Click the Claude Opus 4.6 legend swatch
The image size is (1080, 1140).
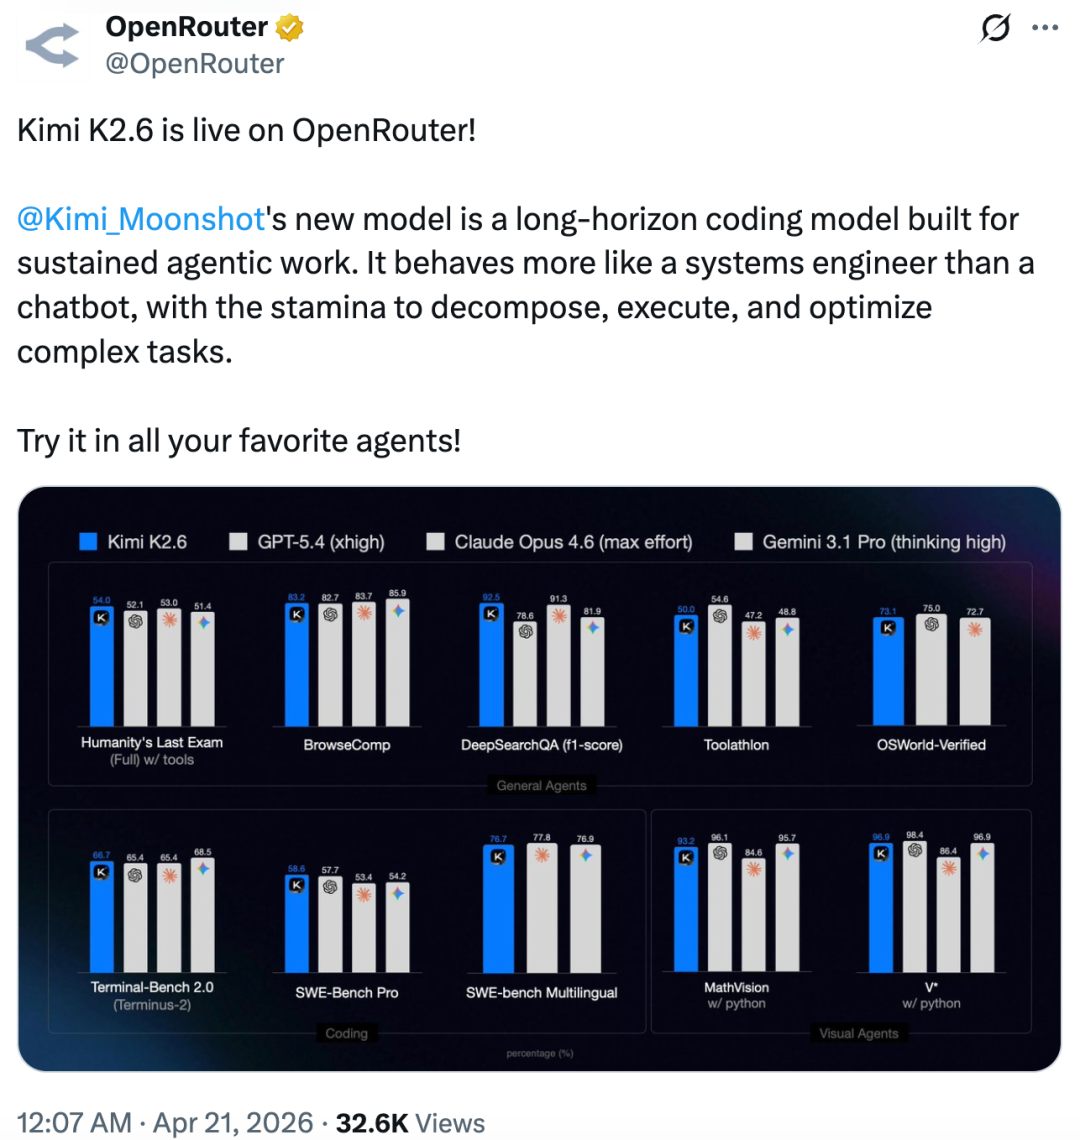(435, 542)
